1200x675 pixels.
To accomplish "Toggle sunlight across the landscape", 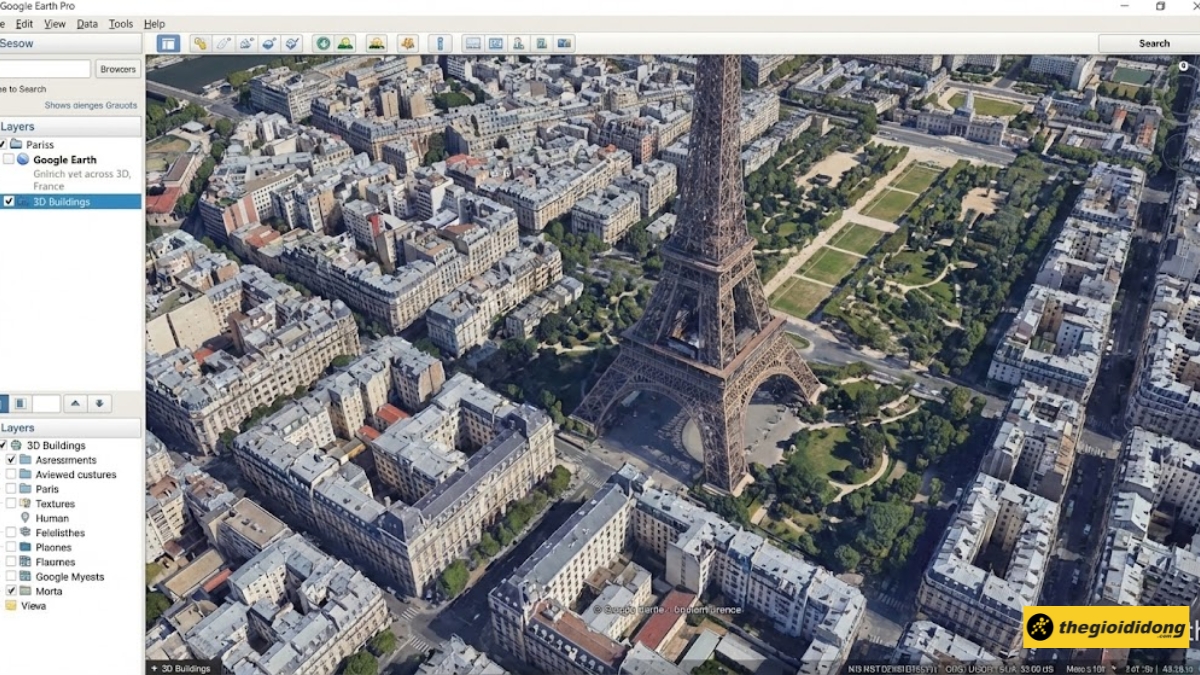I will coord(345,43).
